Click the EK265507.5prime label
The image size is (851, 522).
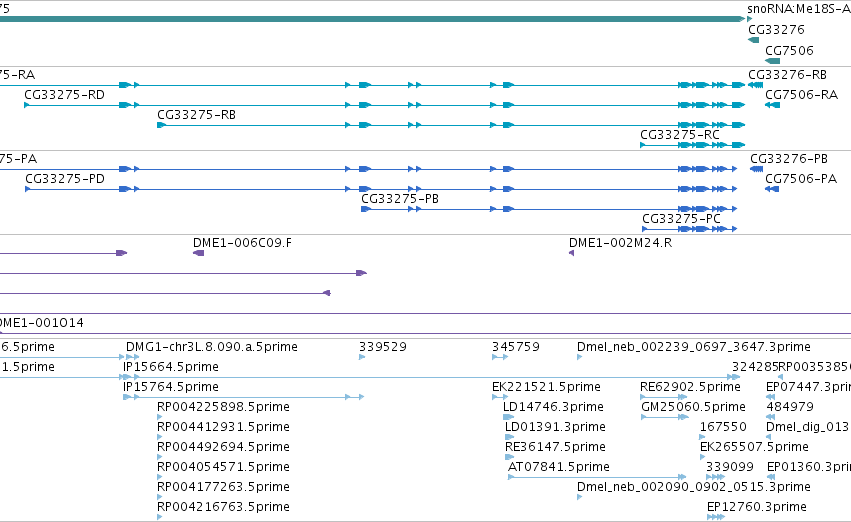(x=754, y=448)
